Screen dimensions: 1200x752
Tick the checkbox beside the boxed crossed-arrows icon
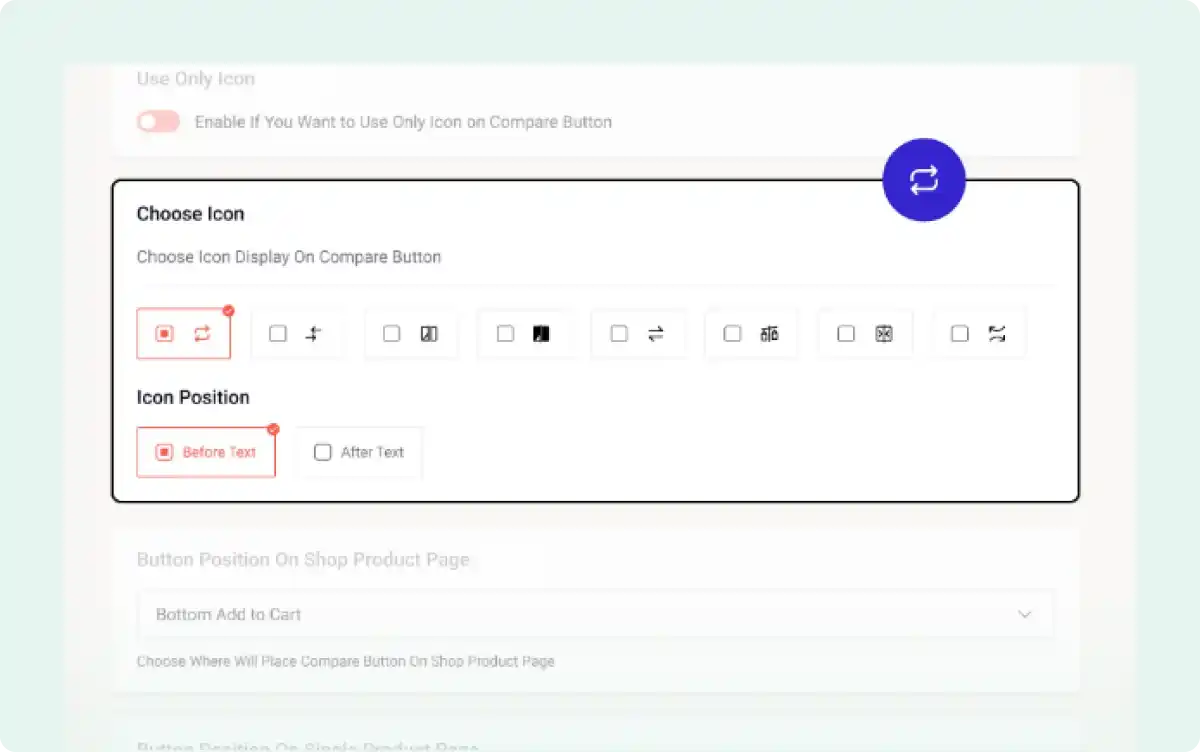(846, 334)
